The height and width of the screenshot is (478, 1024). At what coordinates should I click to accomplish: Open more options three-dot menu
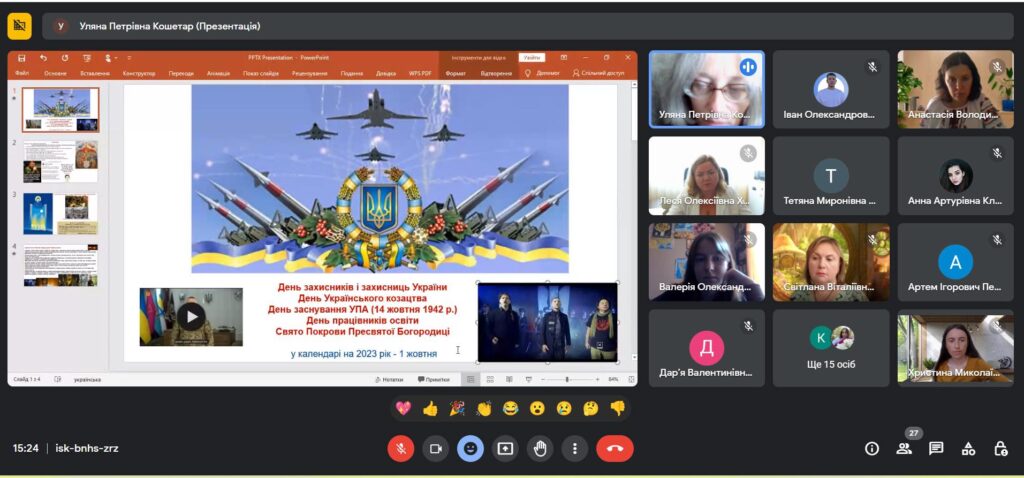coord(575,449)
